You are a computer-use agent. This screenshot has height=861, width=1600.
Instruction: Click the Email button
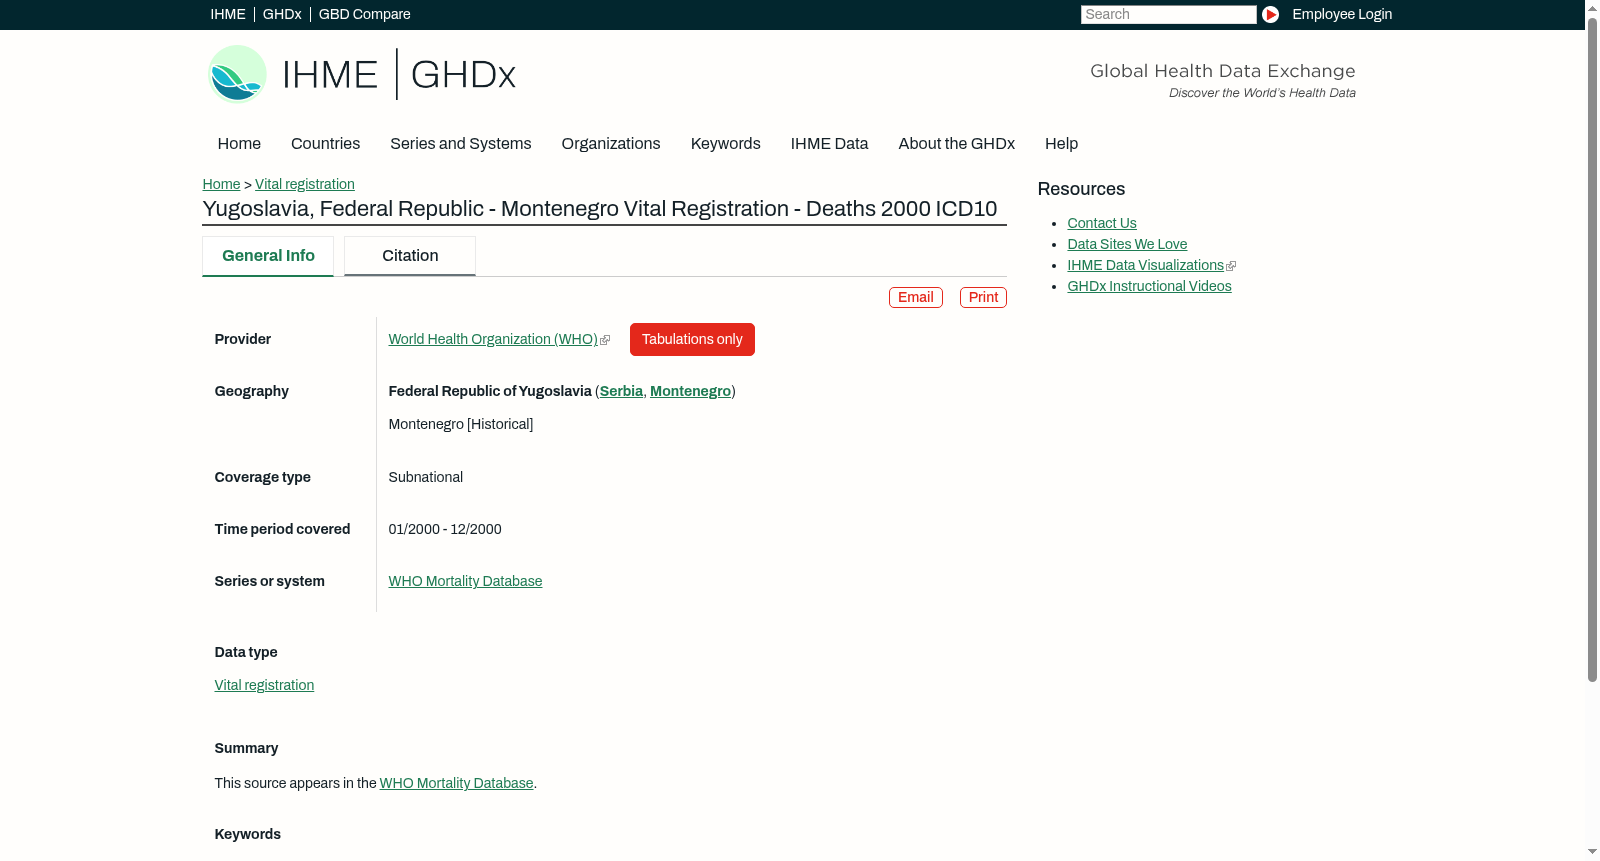916,297
